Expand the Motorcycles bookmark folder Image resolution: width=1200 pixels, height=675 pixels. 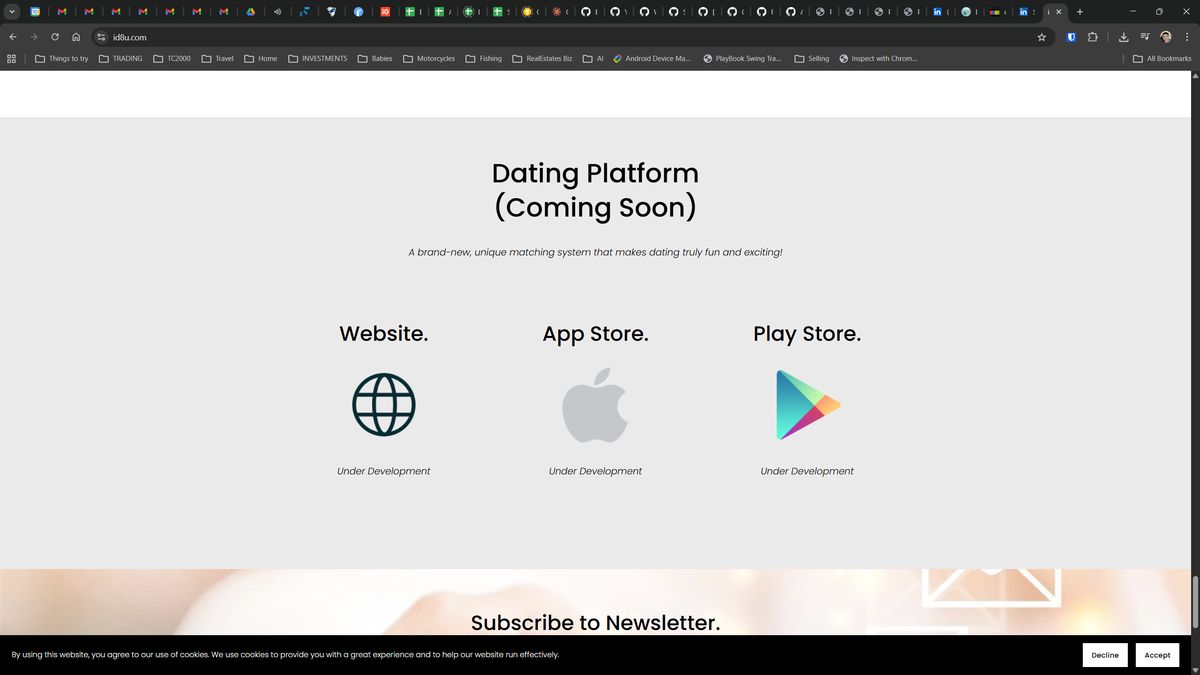(429, 59)
